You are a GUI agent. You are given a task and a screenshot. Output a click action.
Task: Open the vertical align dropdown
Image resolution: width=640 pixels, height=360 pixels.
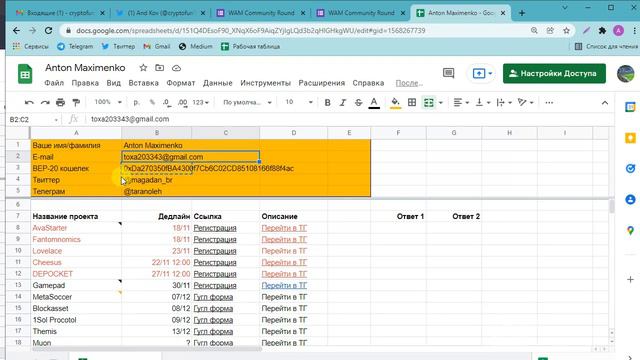(483, 102)
